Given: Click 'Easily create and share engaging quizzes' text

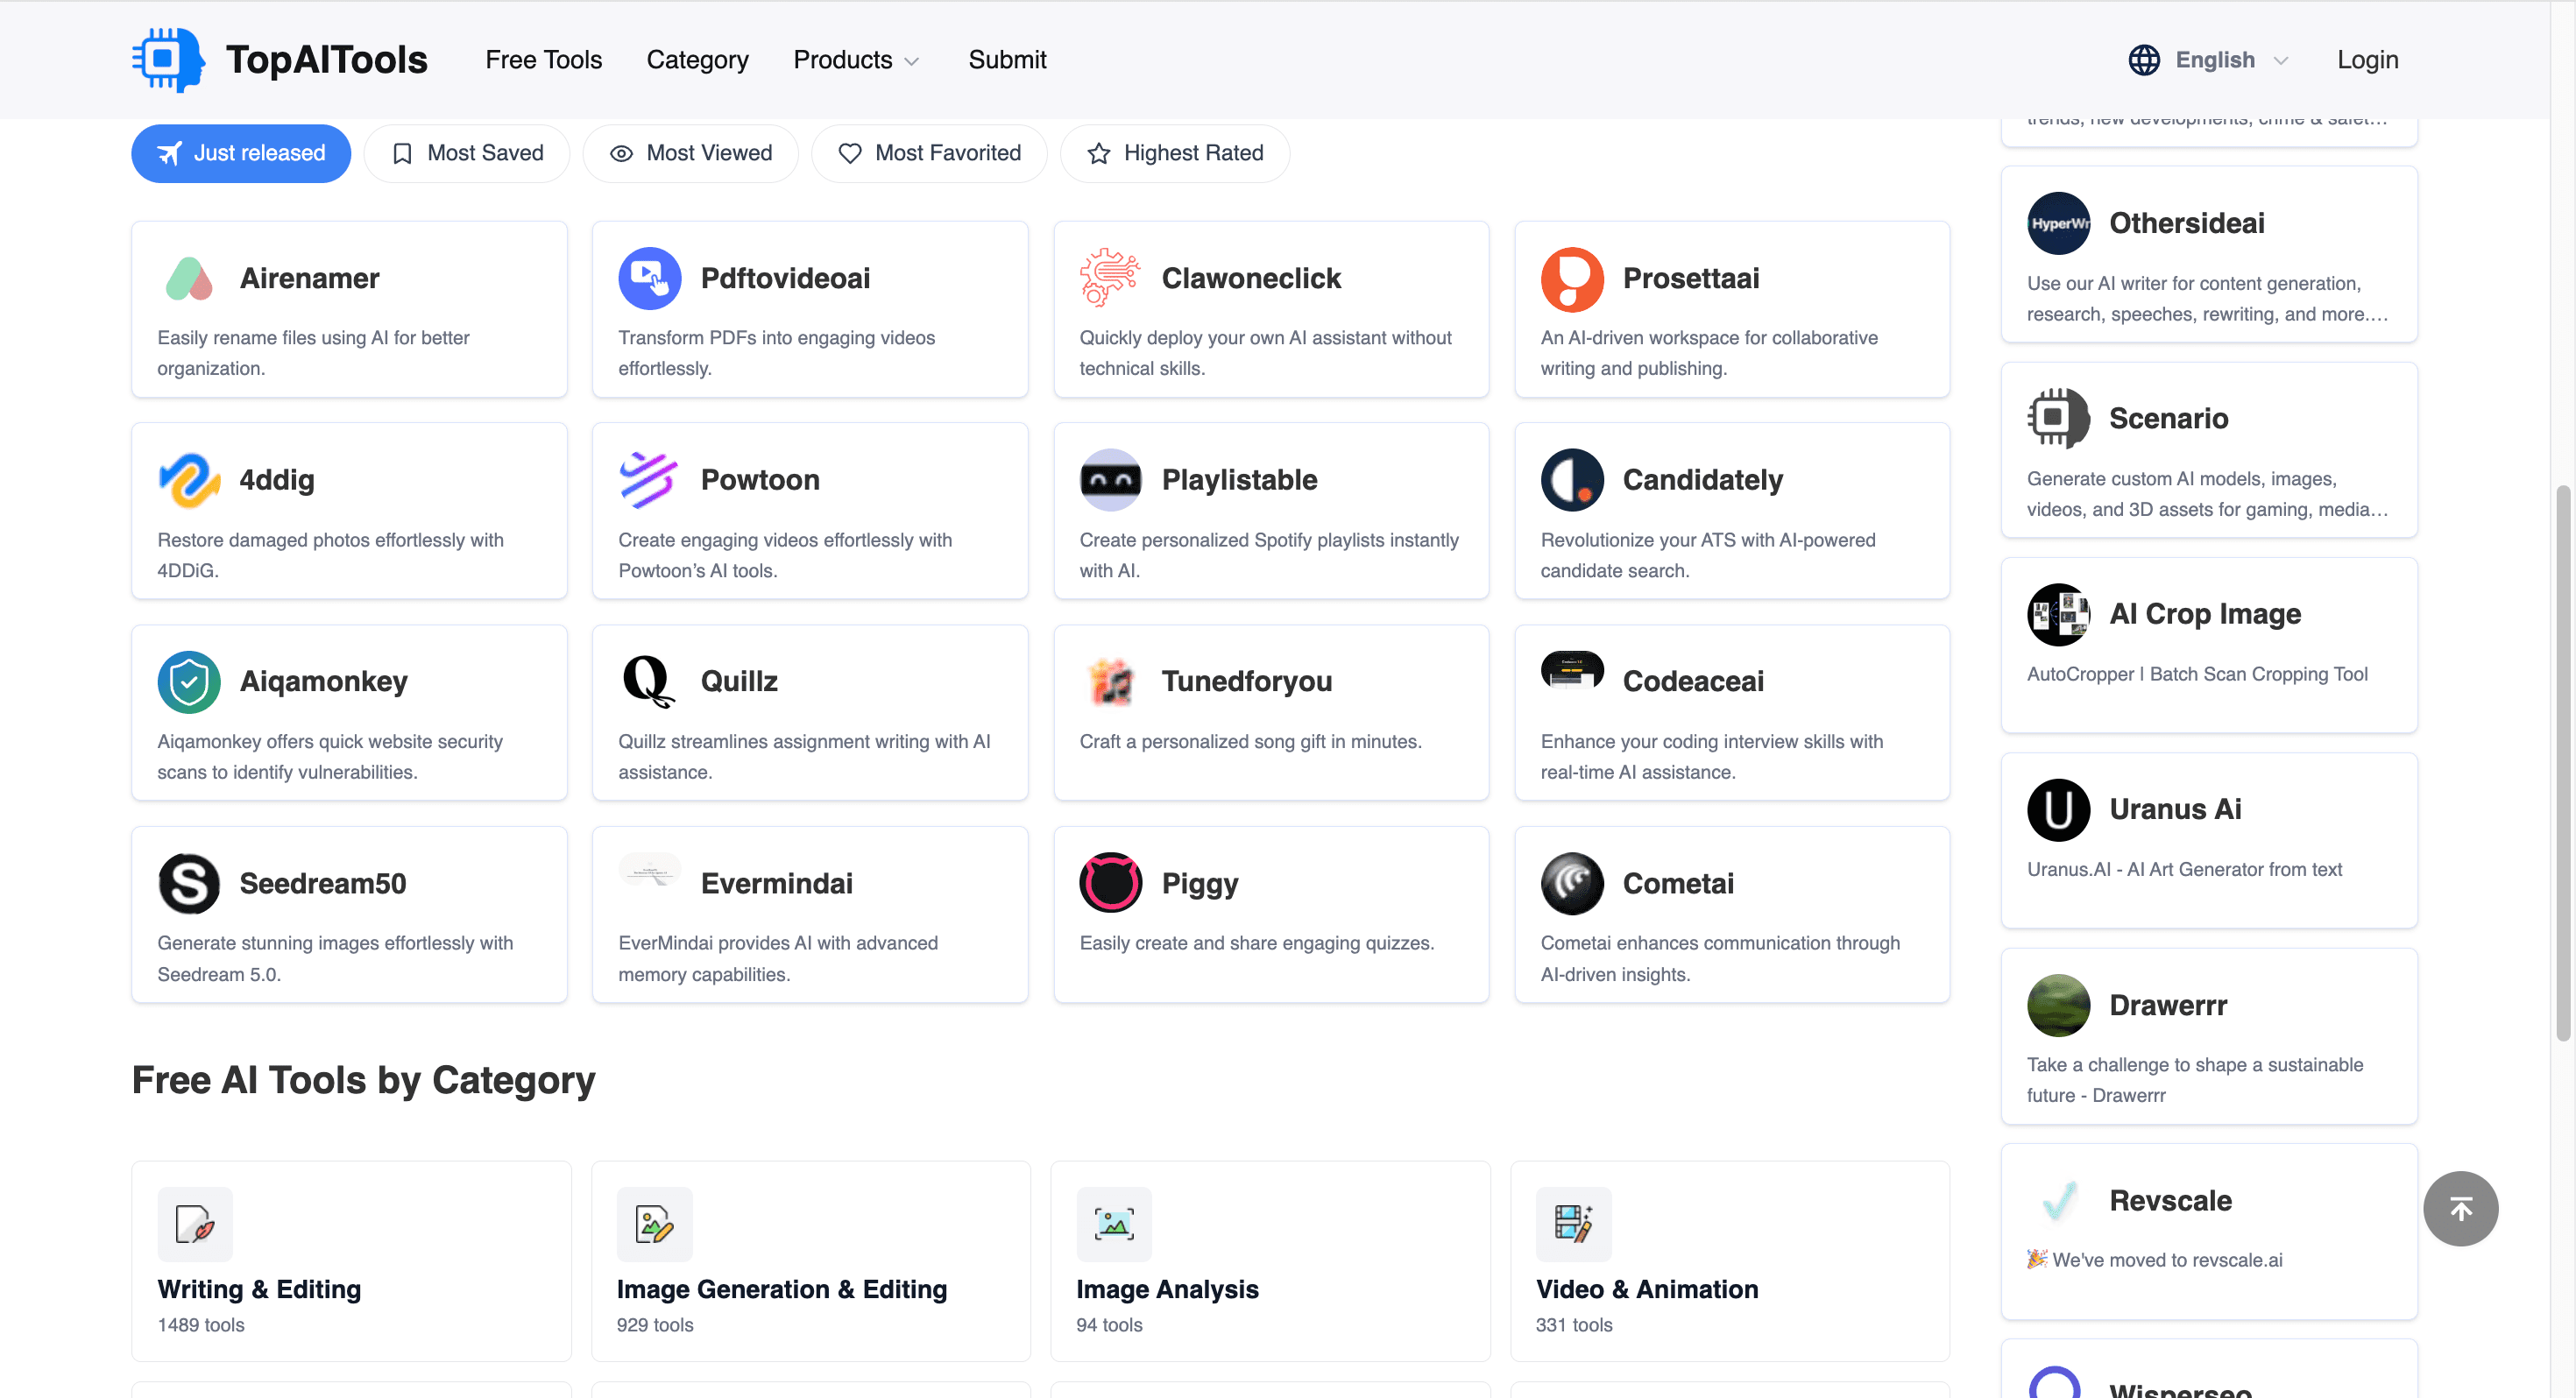Looking at the screenshot, I should tap(1257, 944).
